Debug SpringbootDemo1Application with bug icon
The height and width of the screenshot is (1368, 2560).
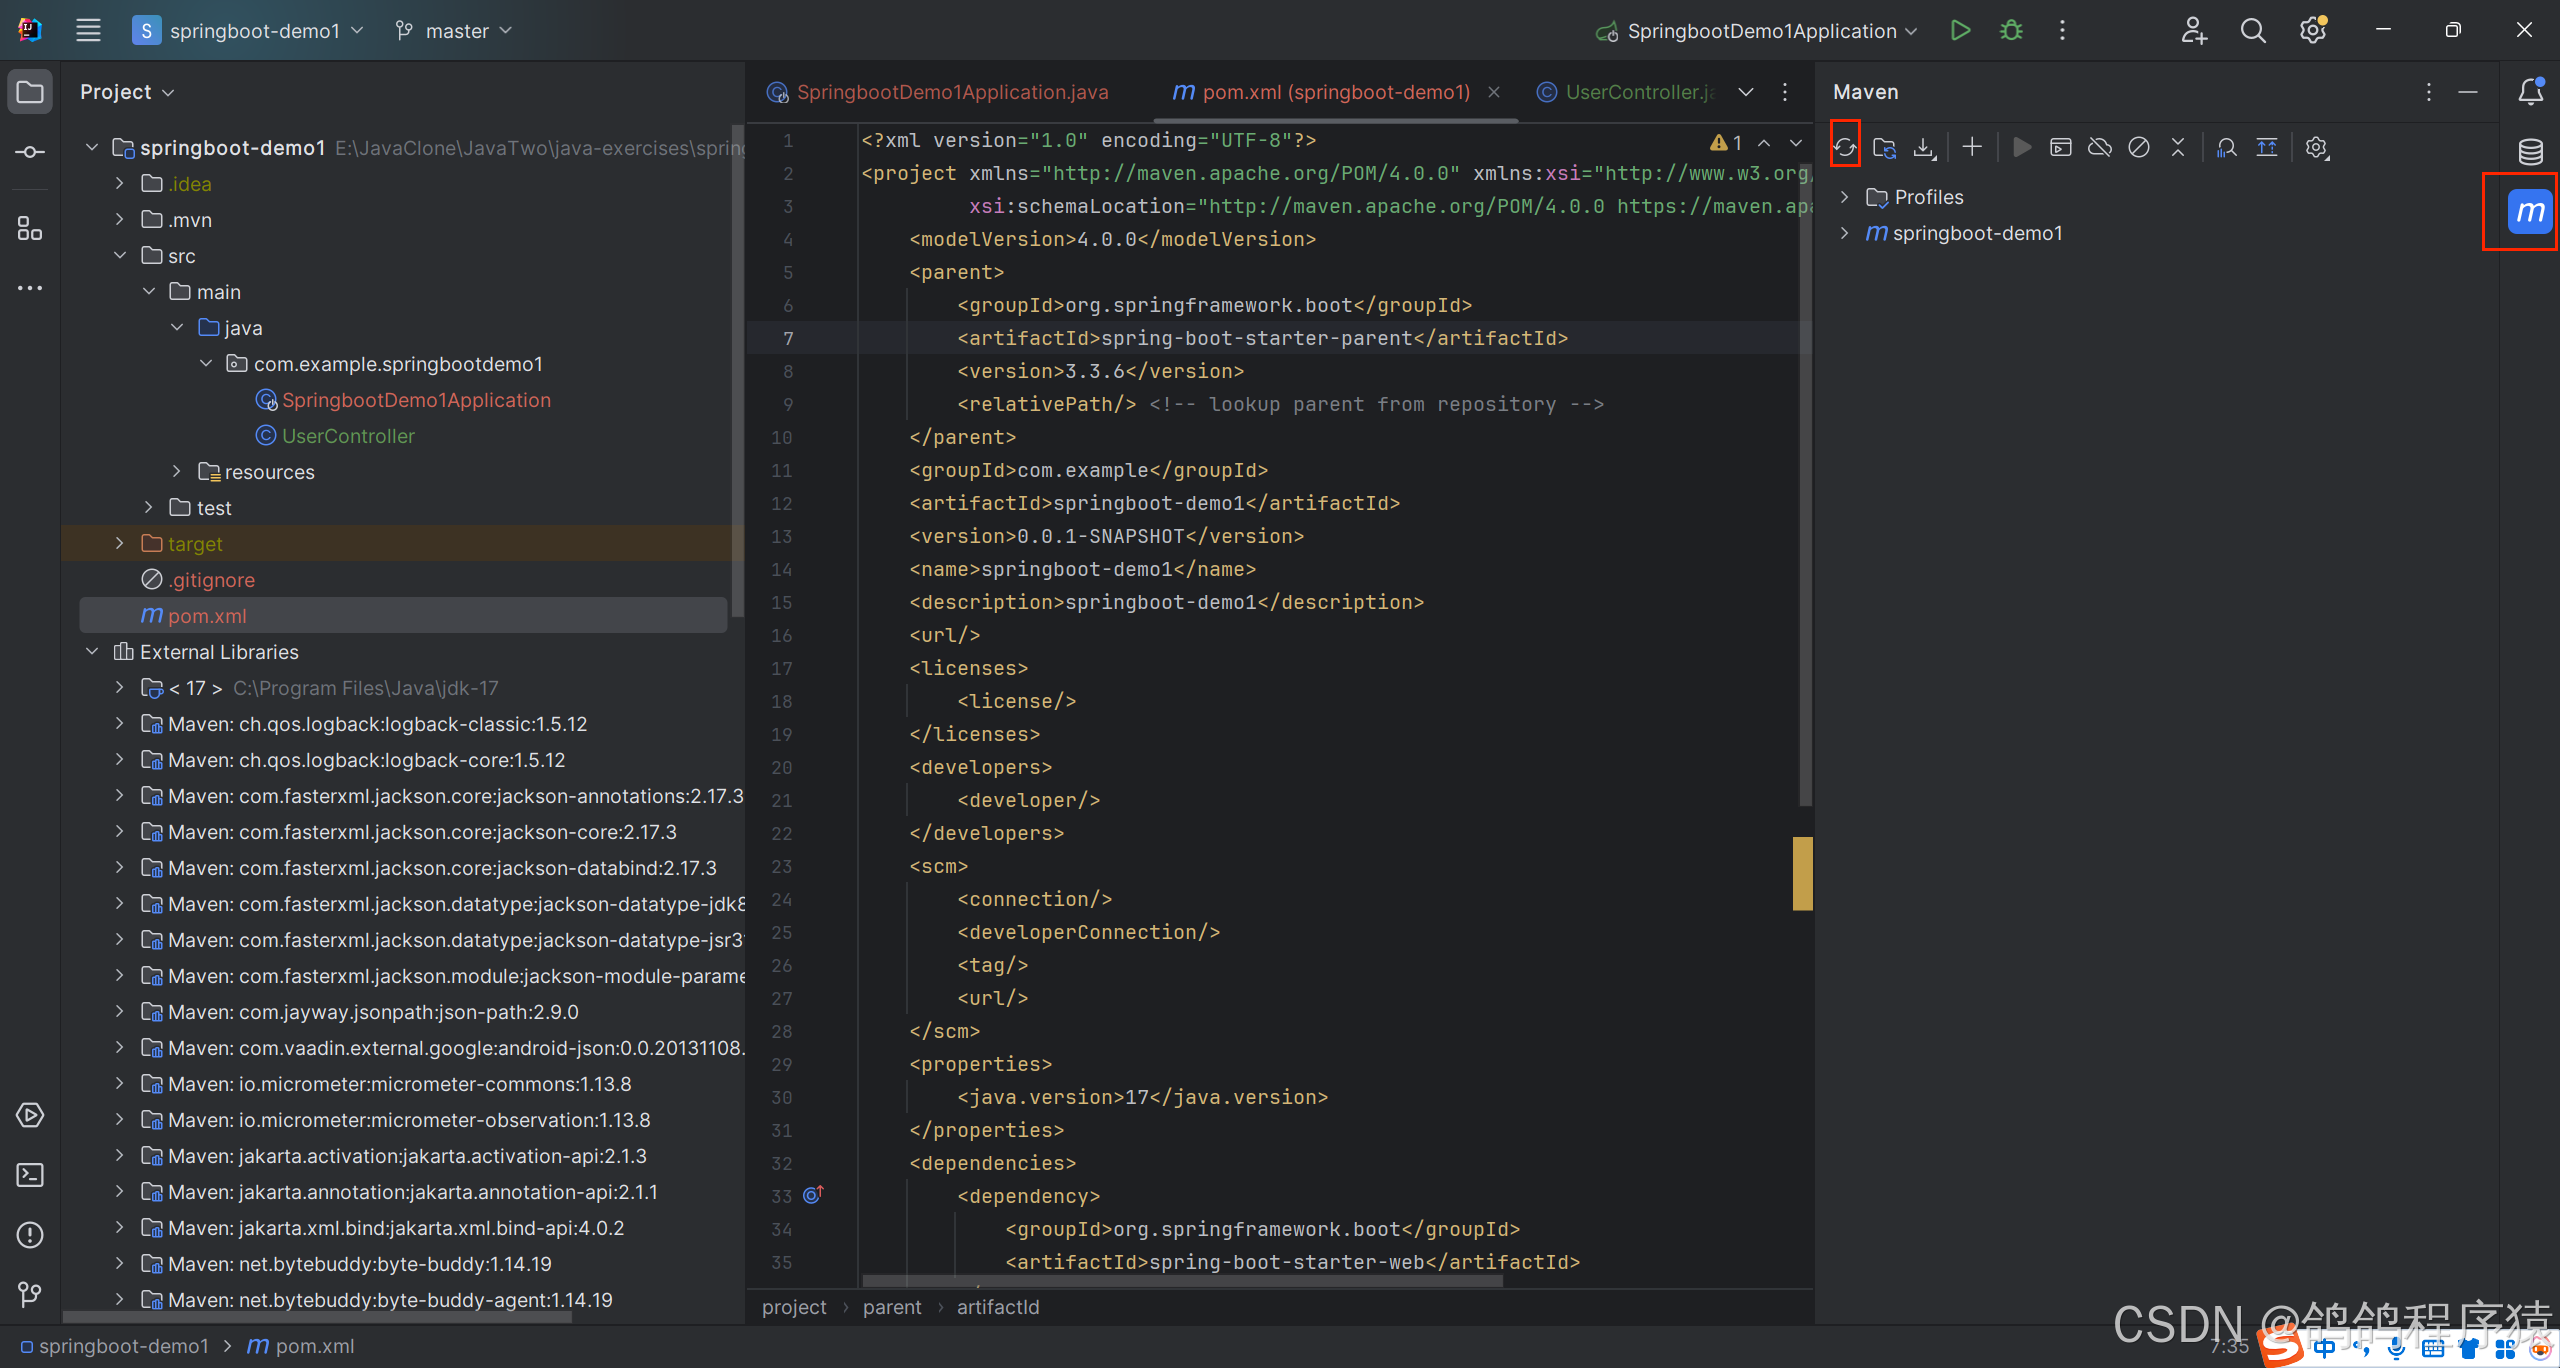click(2011, 30)
